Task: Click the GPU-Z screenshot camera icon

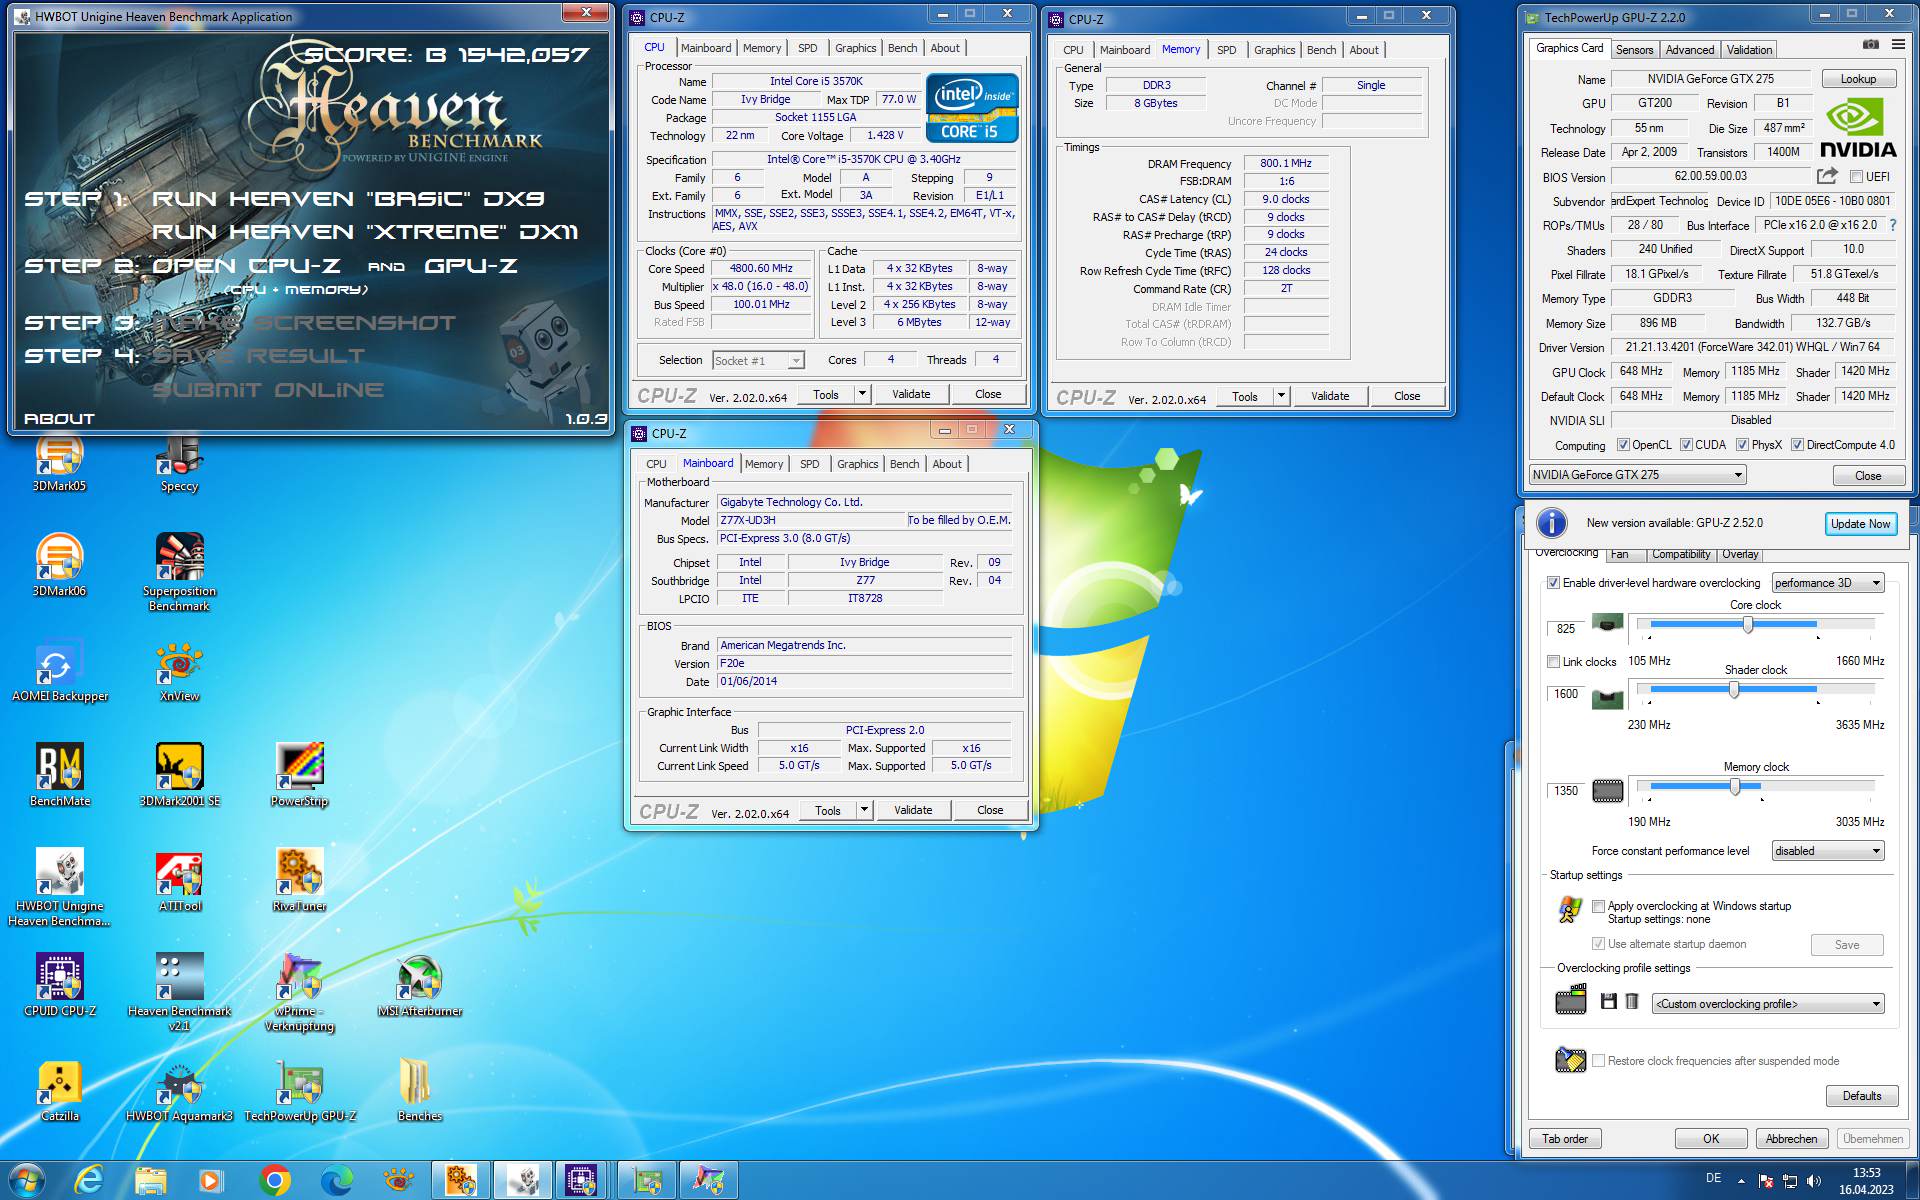Action: pos(1870,45)
